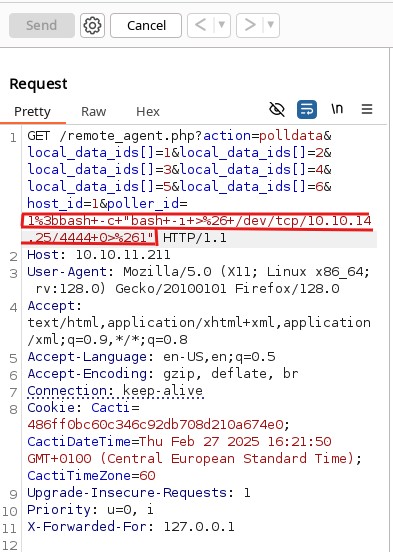Toggle the \n newline display icon
Viewport: 393px width, 552px height.
[337, 109]
